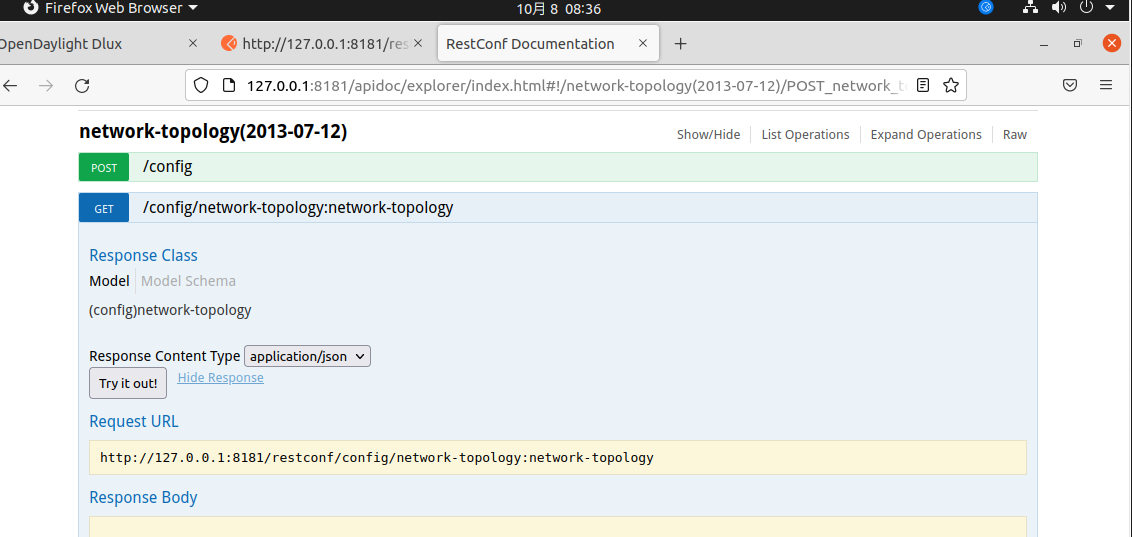Click the Firefox logo in top bar

coord(30,8)
